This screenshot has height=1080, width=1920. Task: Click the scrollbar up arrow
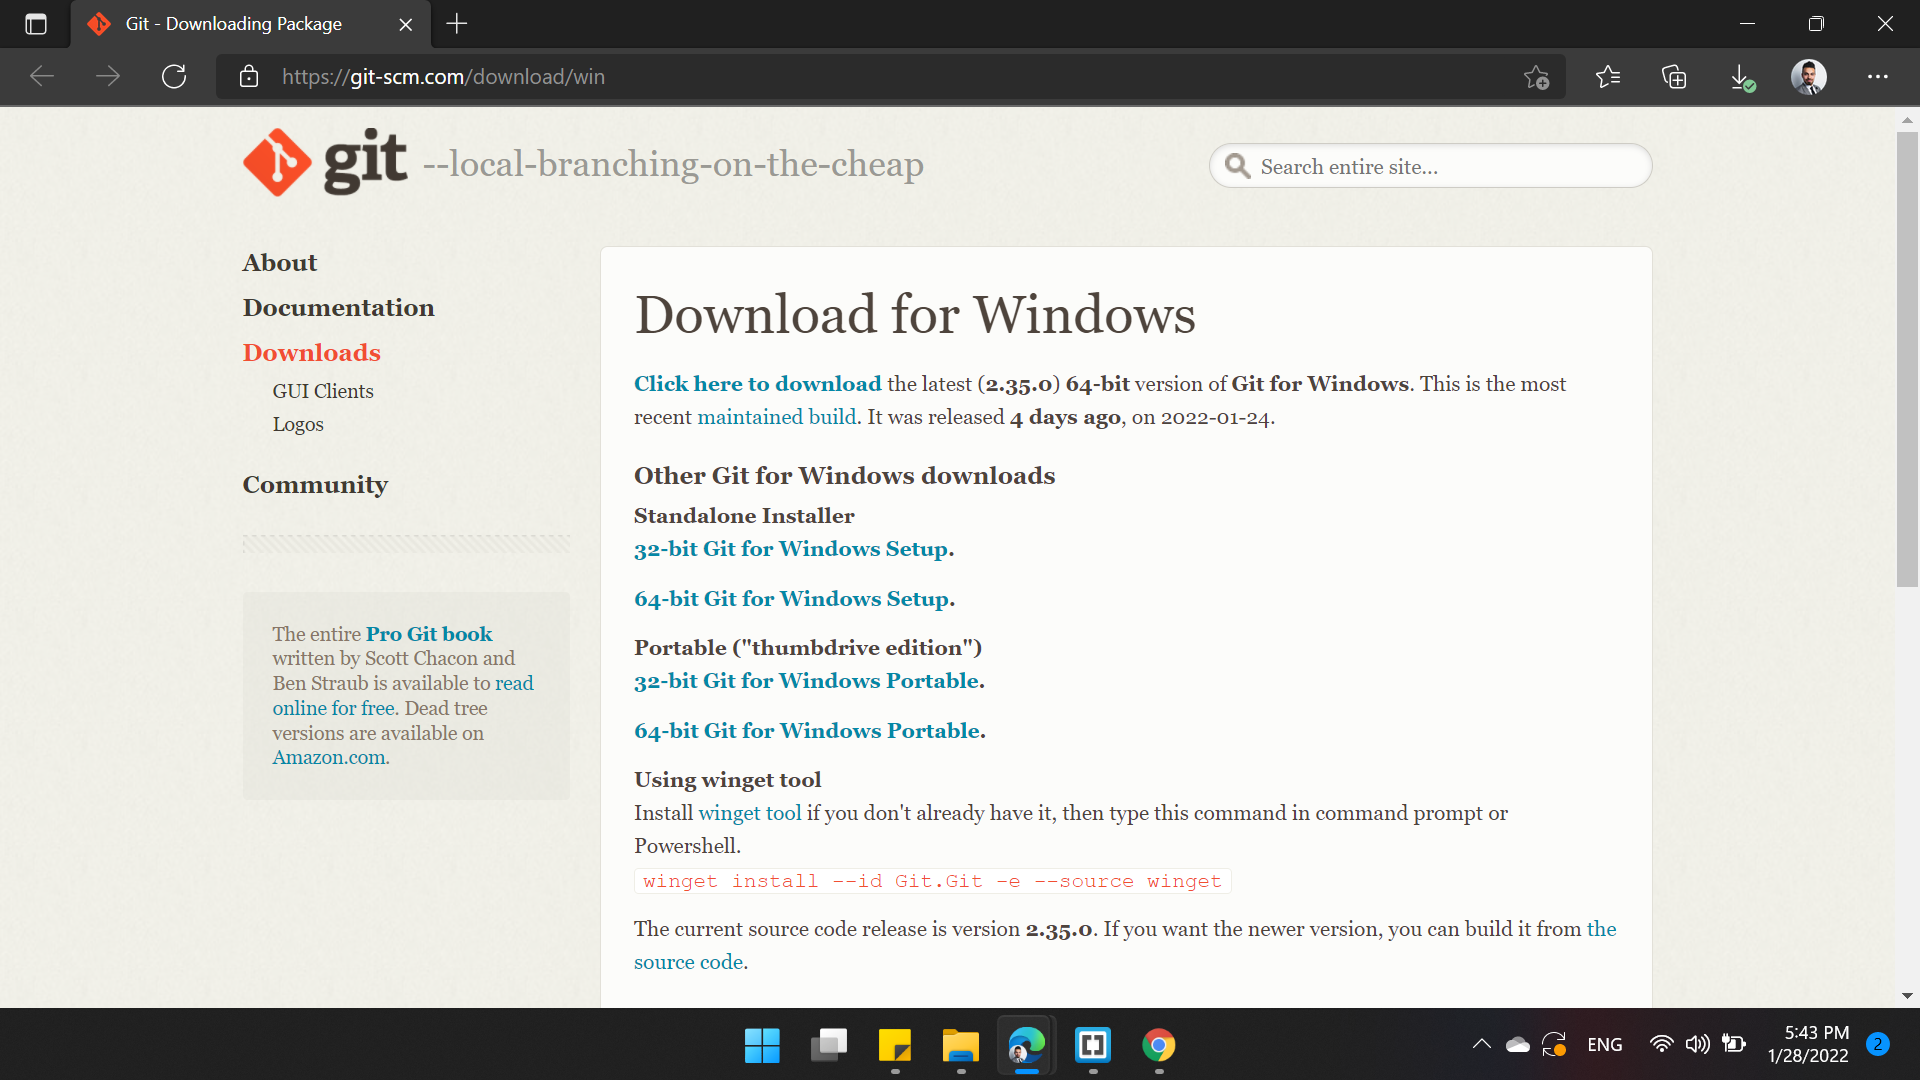pyautogui.click(x=1907, y=119)
